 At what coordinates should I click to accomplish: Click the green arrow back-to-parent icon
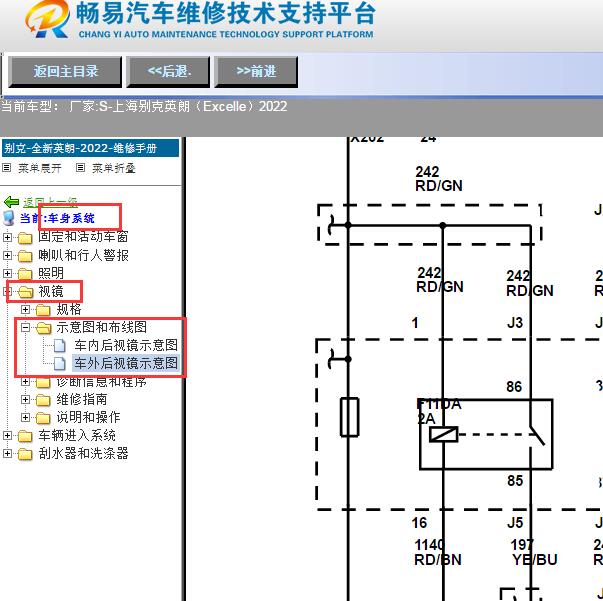point(11,201)
